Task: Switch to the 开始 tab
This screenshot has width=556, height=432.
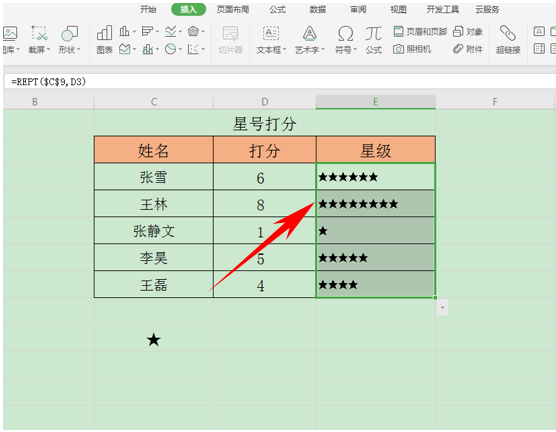Action: (148, 9)
